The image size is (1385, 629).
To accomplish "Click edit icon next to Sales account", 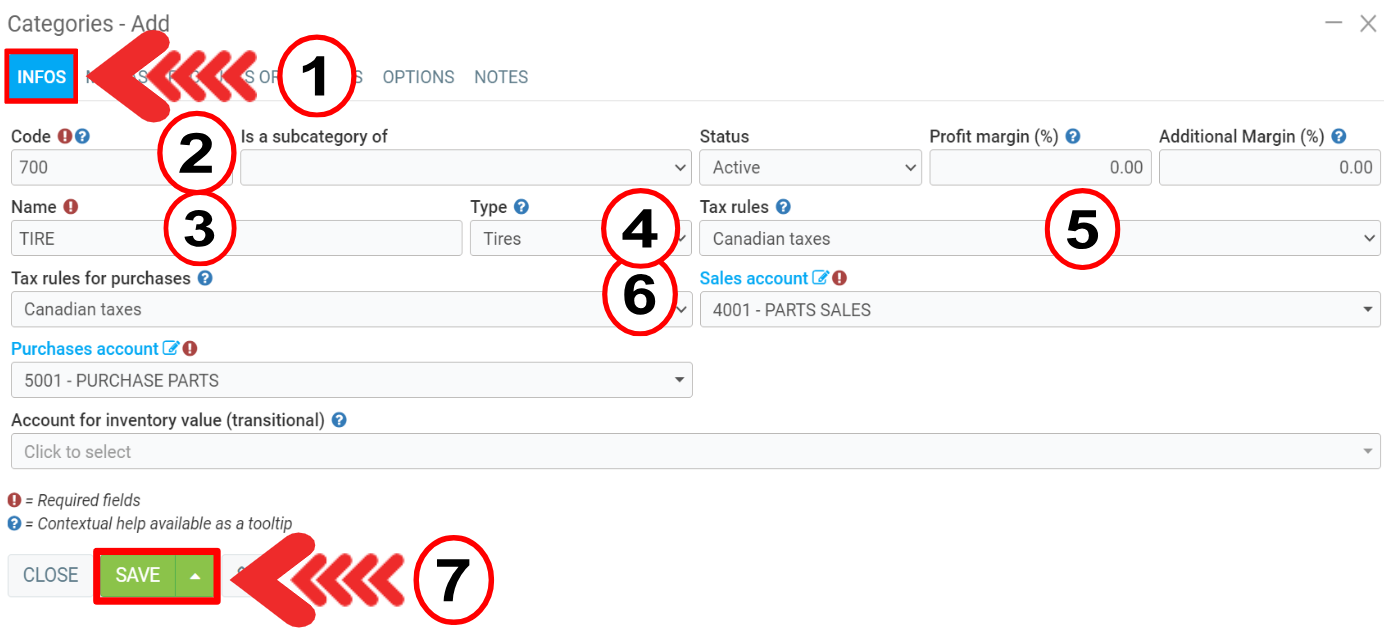I will (x=820, y=278).
